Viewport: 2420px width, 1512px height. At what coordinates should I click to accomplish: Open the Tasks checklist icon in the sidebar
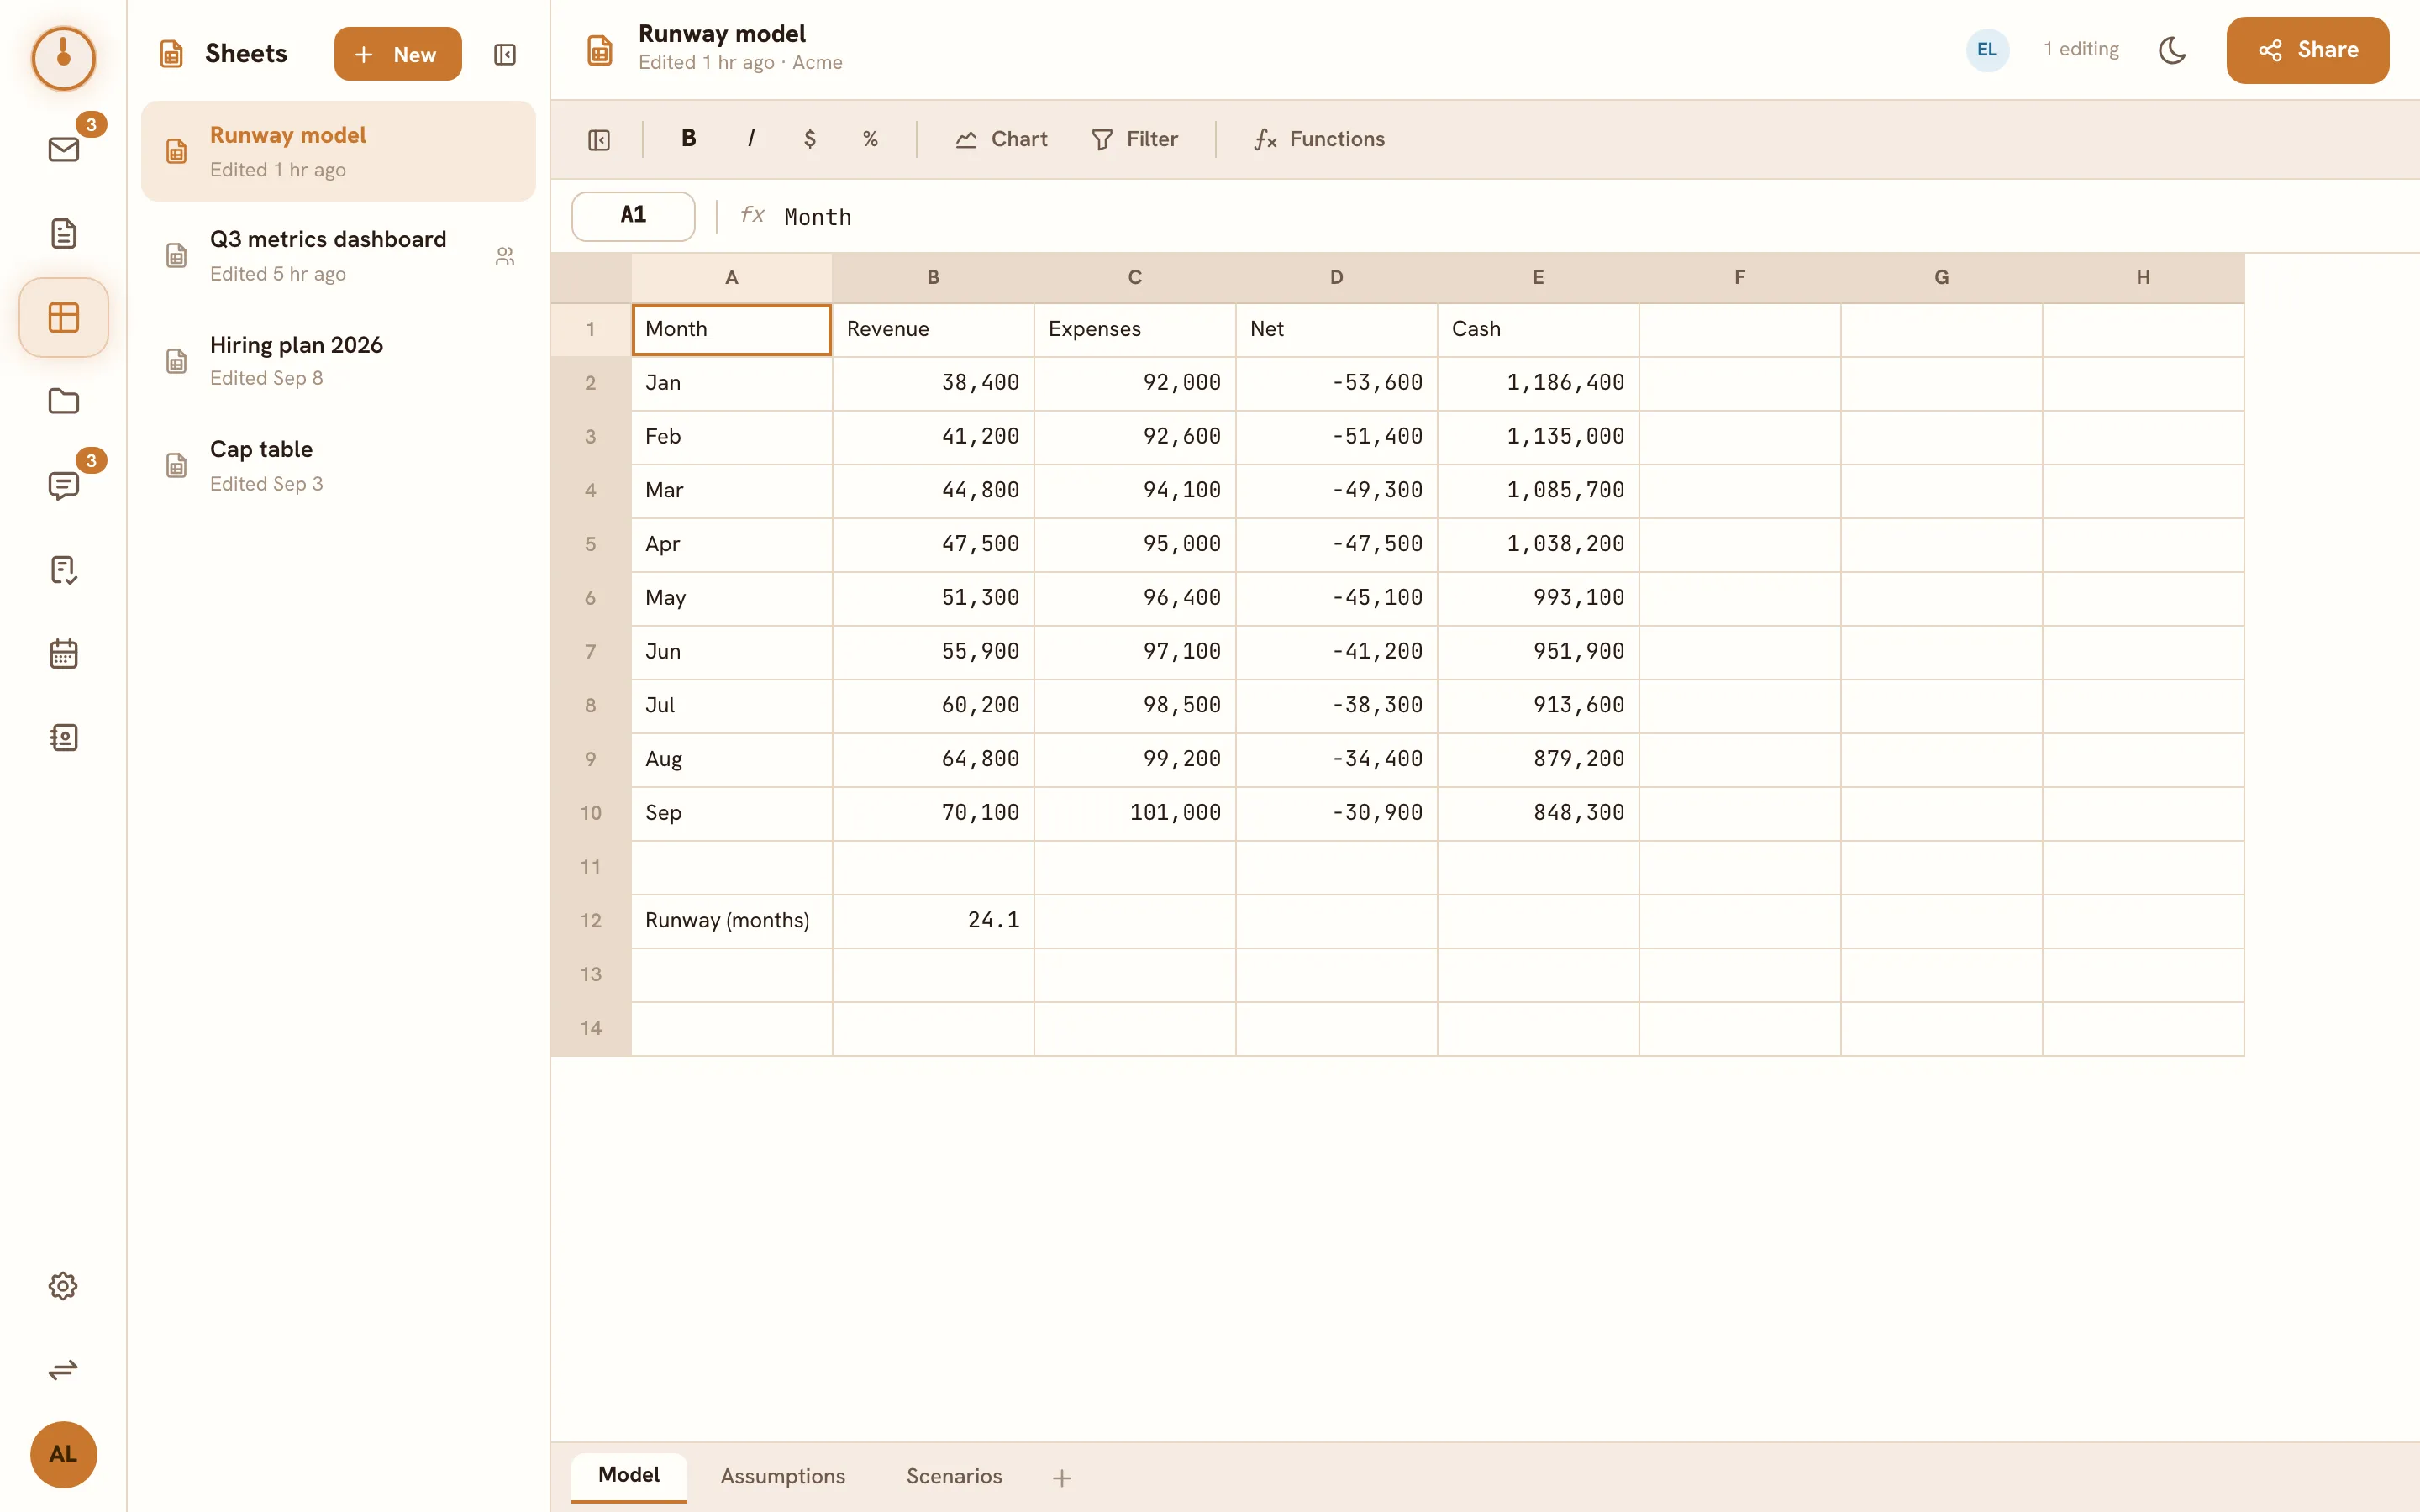click(63, 570)
